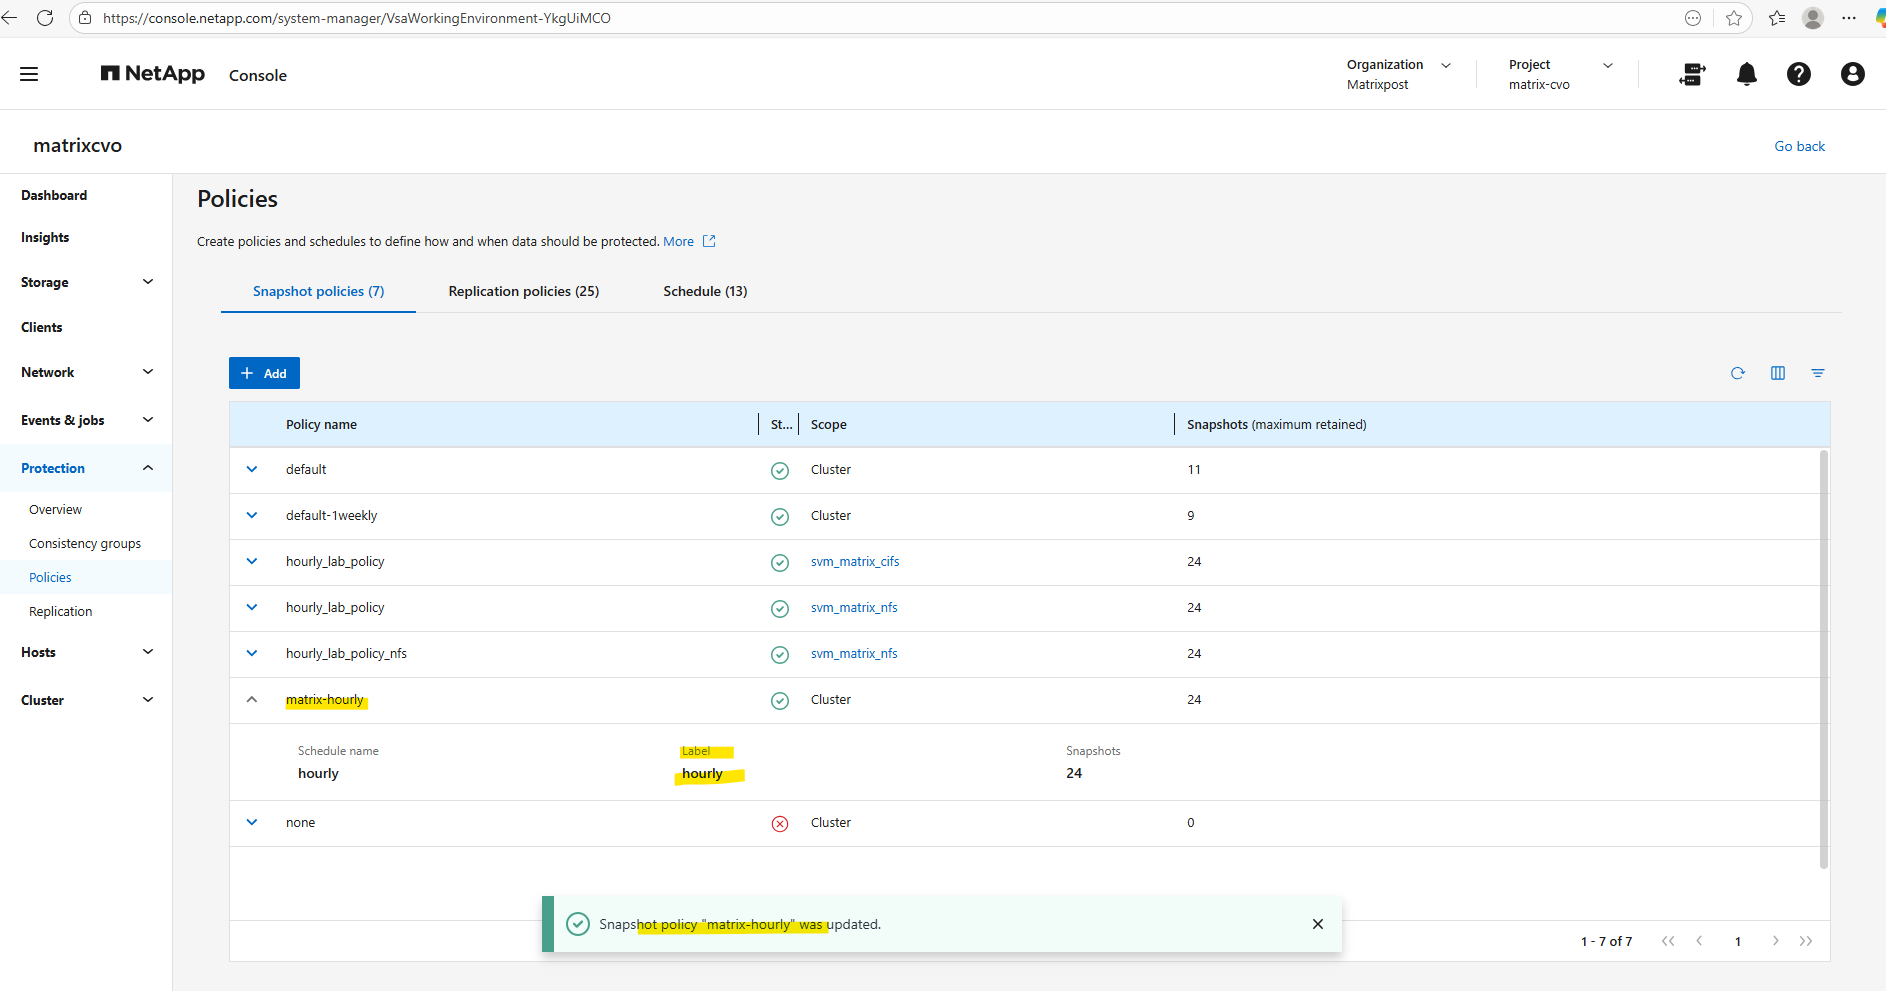Image resolution: width=1886 pixels, height=991 pixels.
Task: Expand the default-1weekly policy row
Action: pyautogui.click(x=252, y=516)
